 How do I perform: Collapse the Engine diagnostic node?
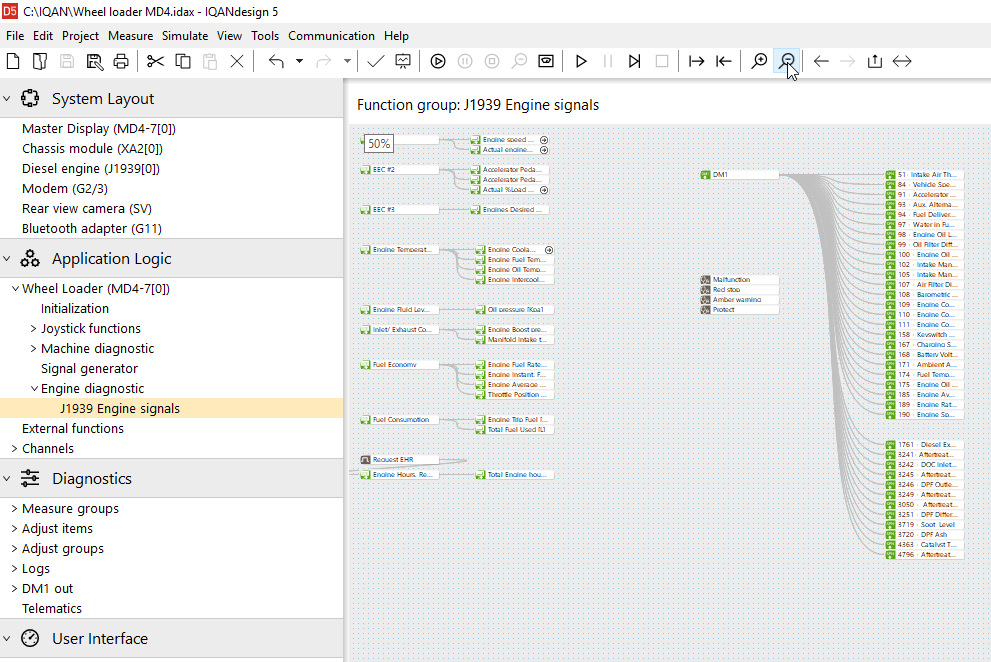(34, 389)
